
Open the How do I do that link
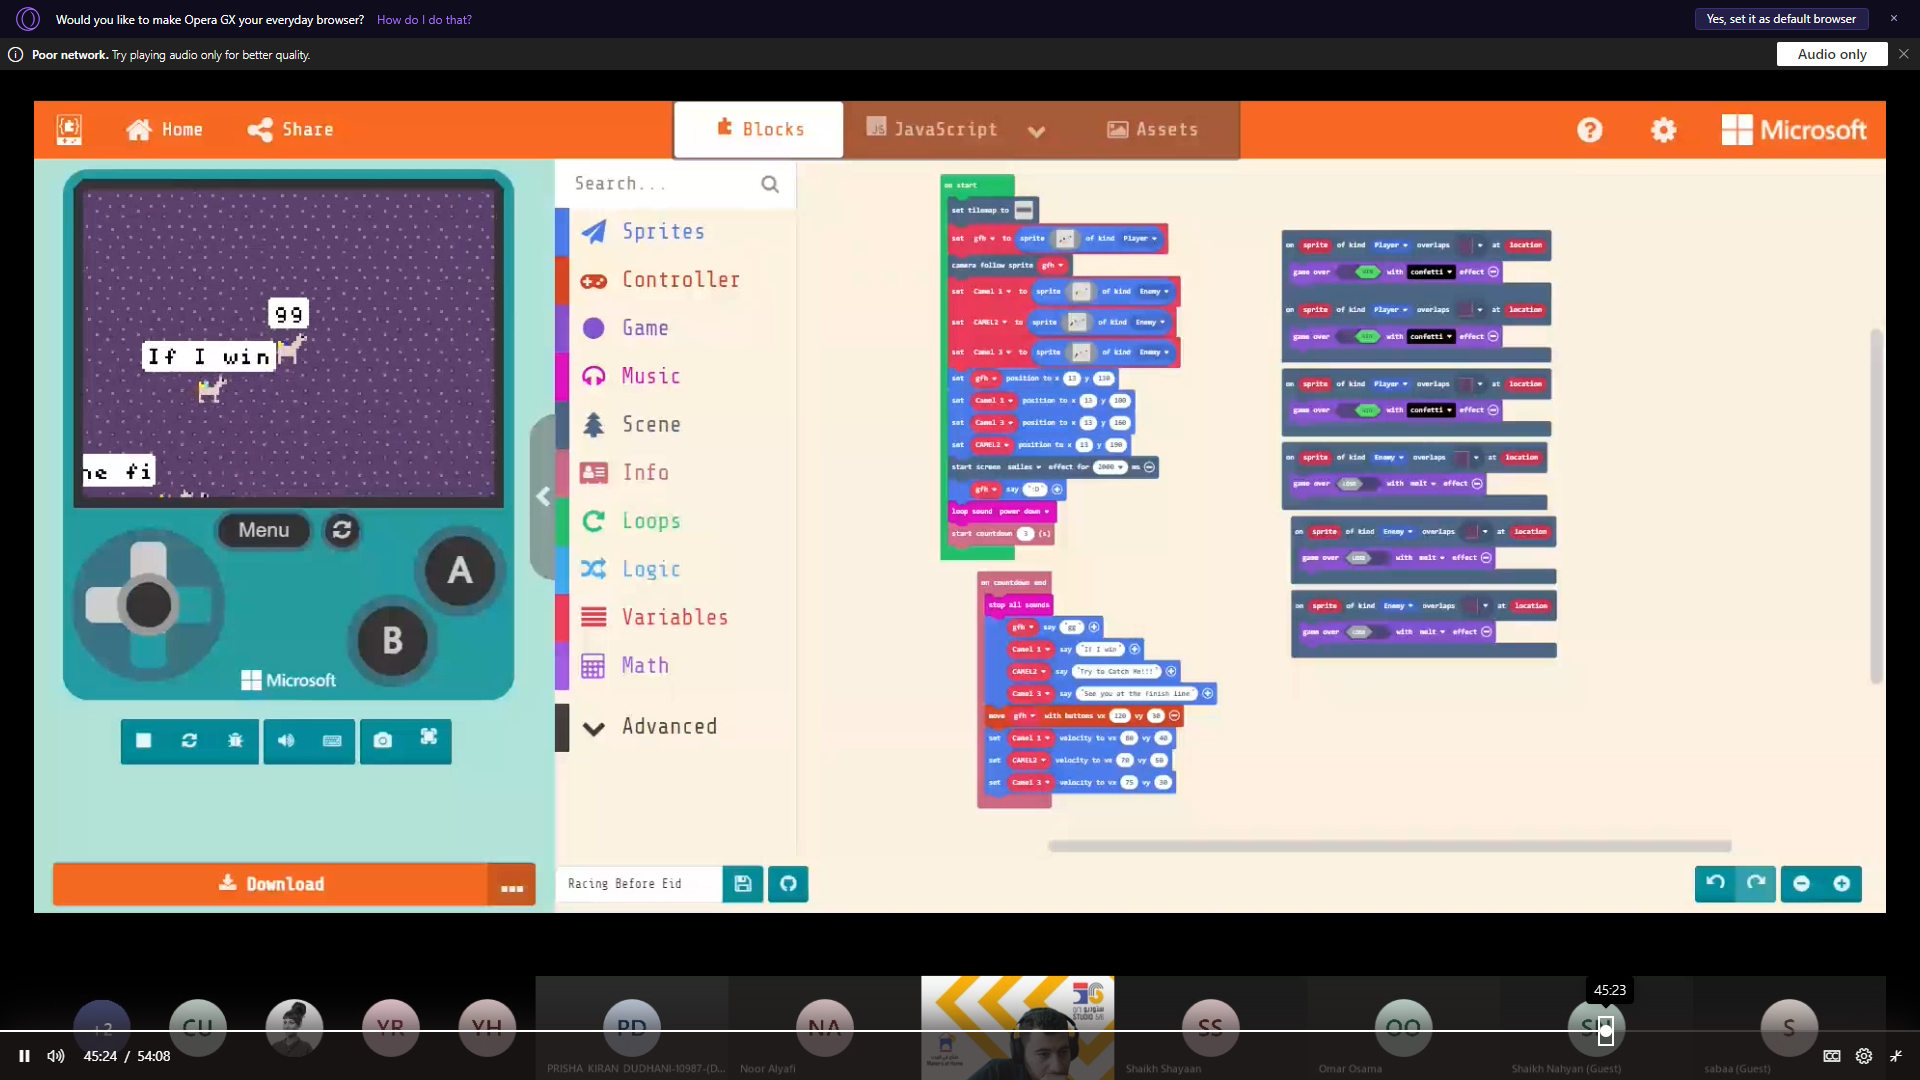(x=424, y=20)
